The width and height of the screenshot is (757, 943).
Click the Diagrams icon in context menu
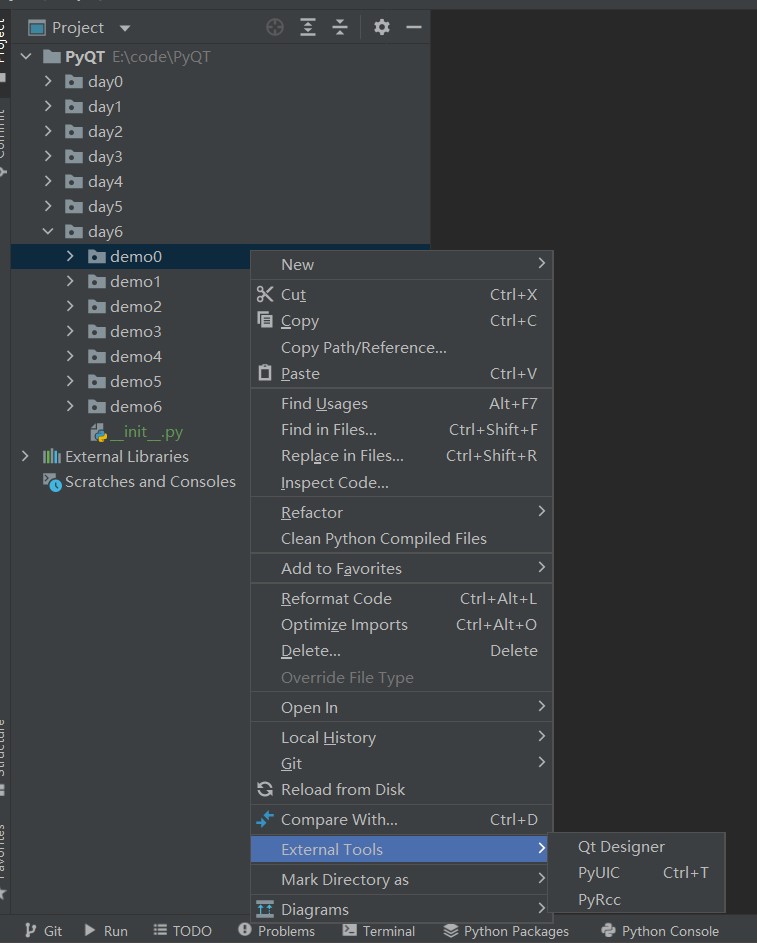click(265, 909)
